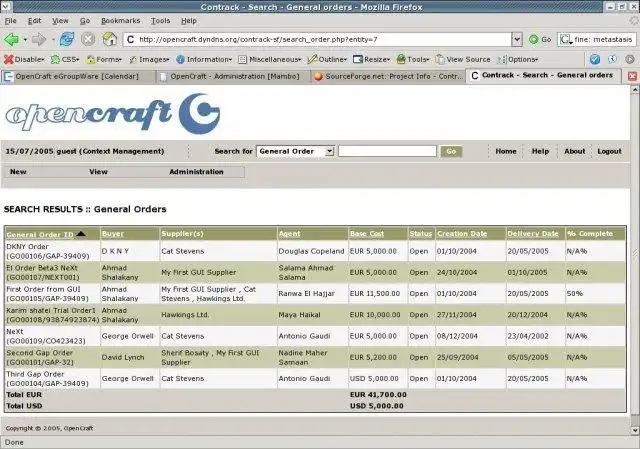Open the search engine selector dropdown
Image resolution: width=640 pixels, height=449 pixels.
[566, 40]
